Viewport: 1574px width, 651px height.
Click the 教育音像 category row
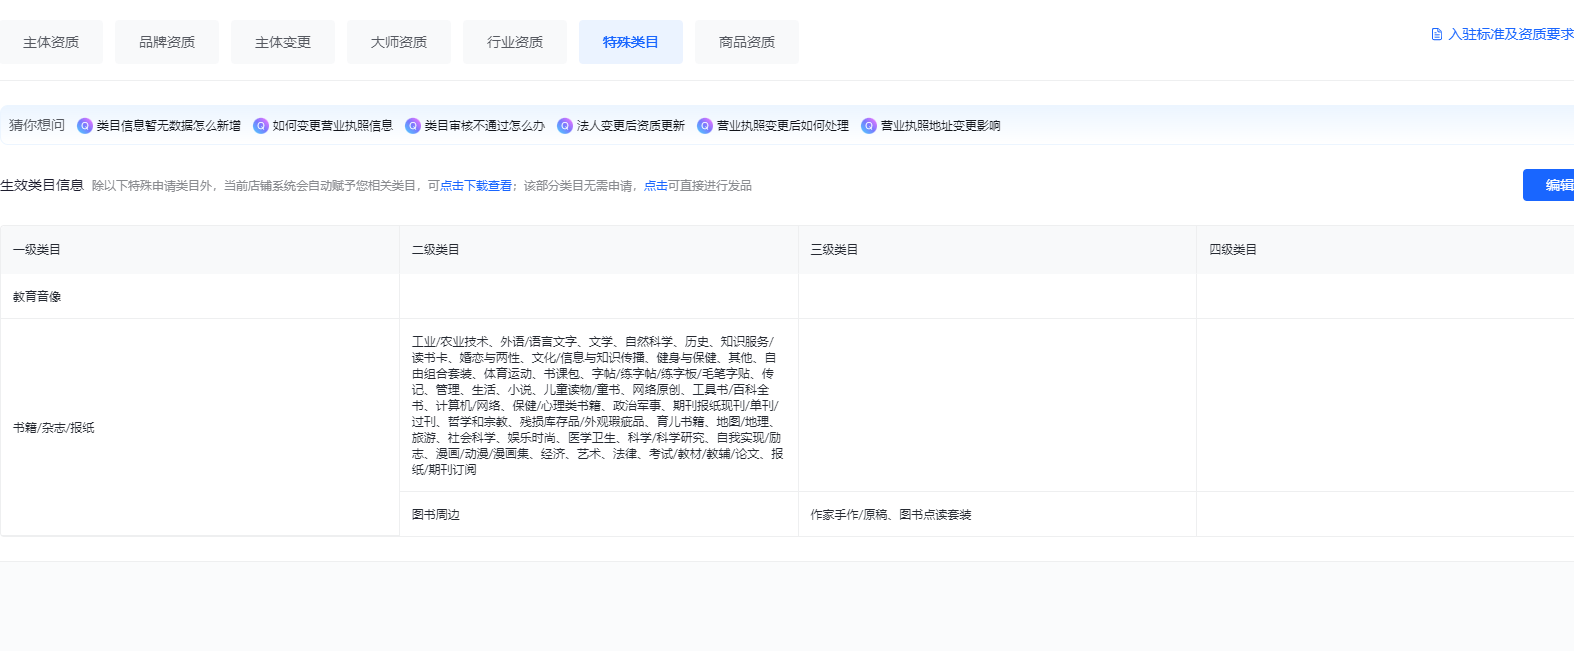(x=37, y=297)
